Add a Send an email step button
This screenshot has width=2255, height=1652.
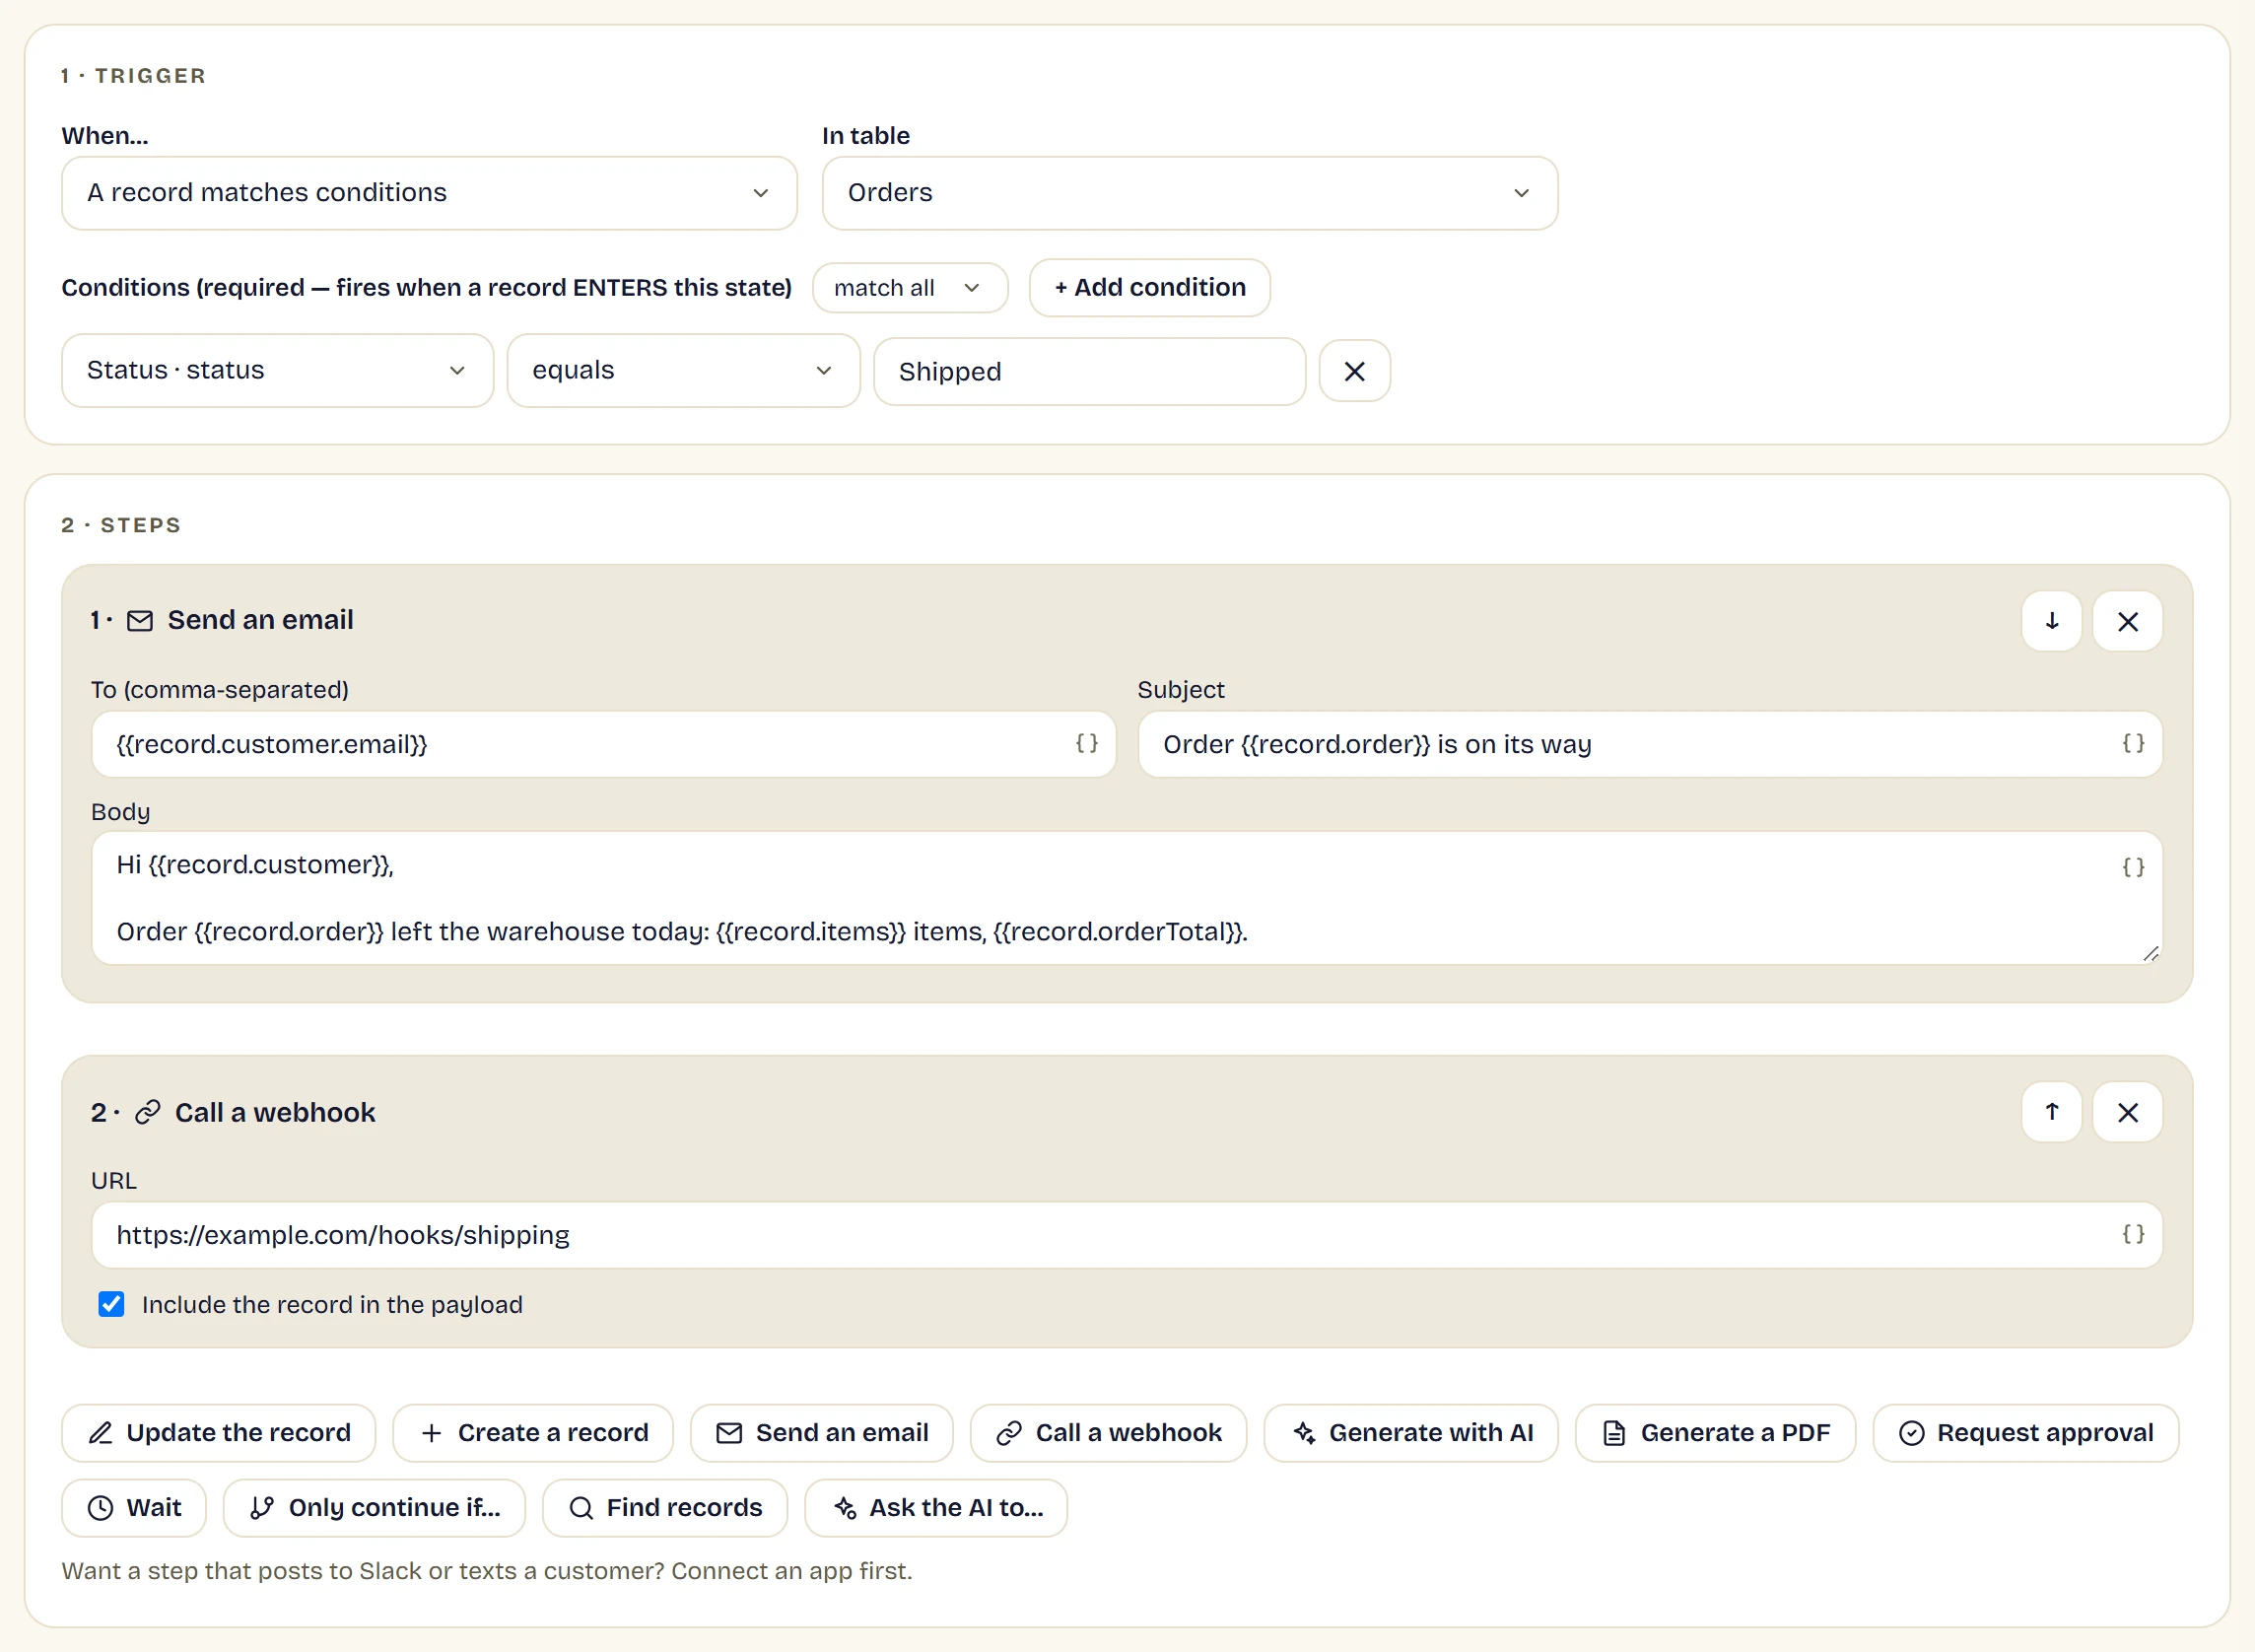coord(822,1432)
